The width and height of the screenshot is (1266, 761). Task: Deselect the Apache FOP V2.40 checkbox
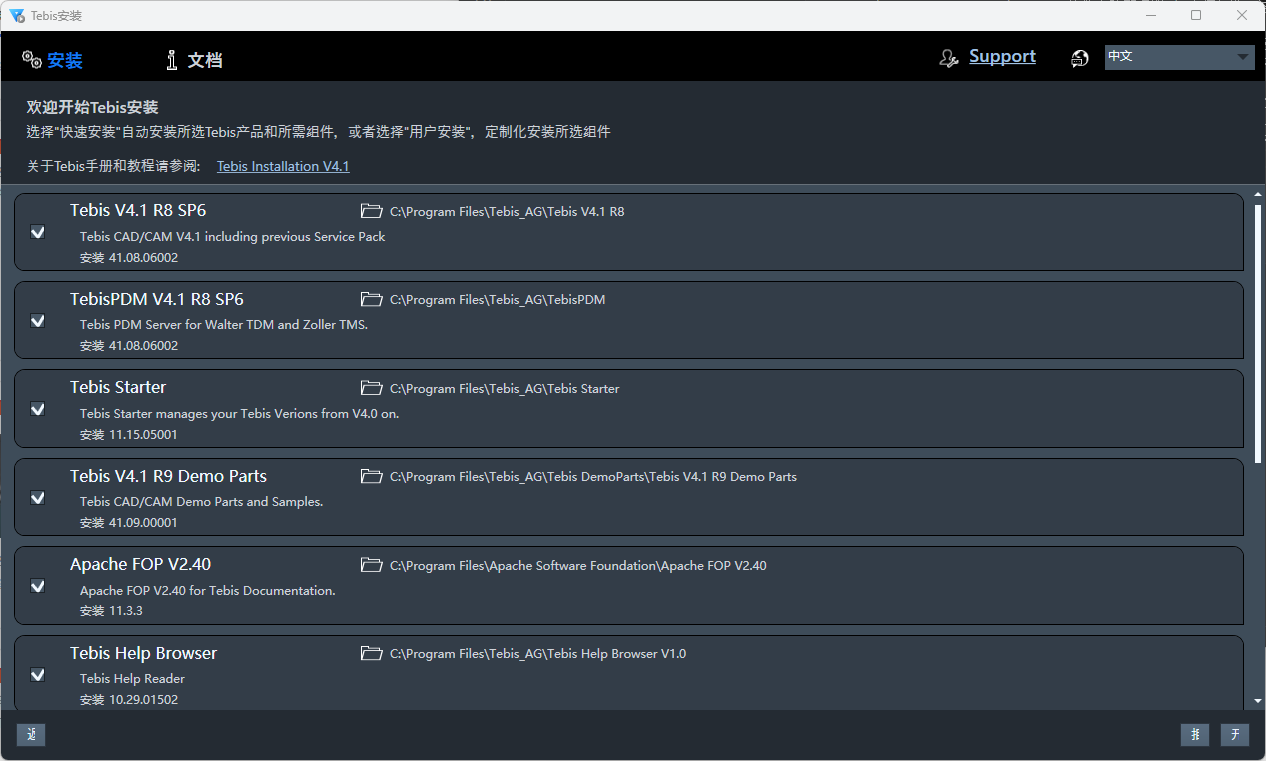coord(38,586)
